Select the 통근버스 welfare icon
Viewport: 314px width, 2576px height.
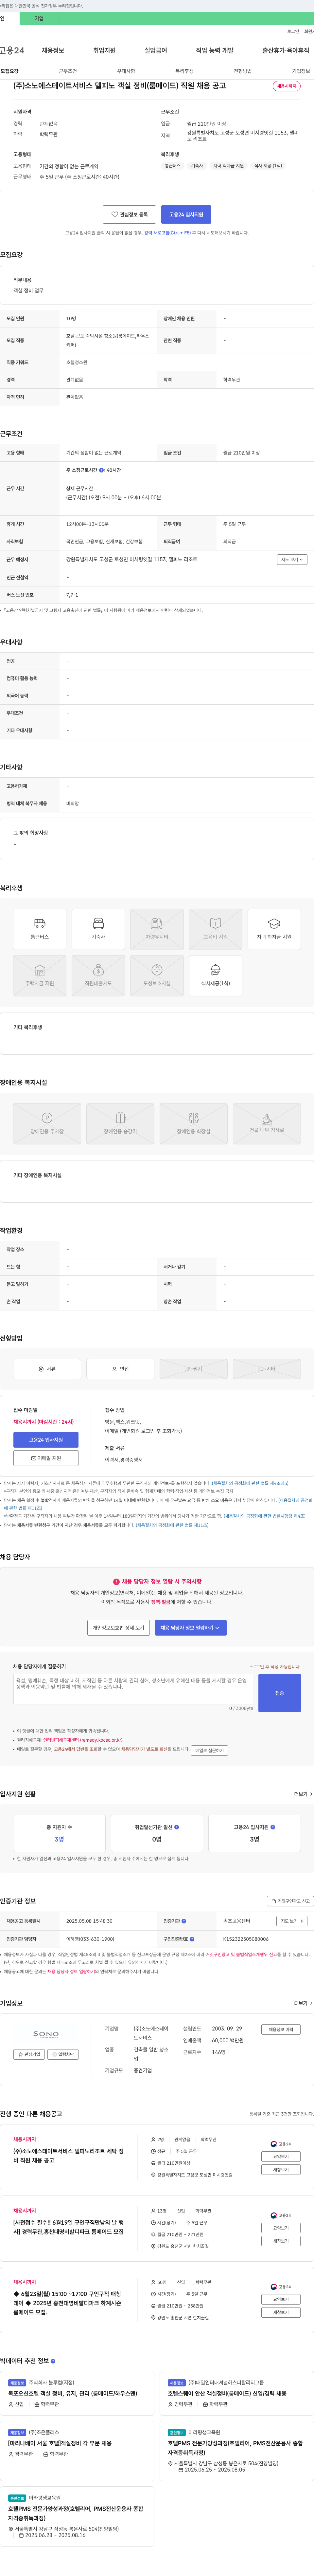40,929
